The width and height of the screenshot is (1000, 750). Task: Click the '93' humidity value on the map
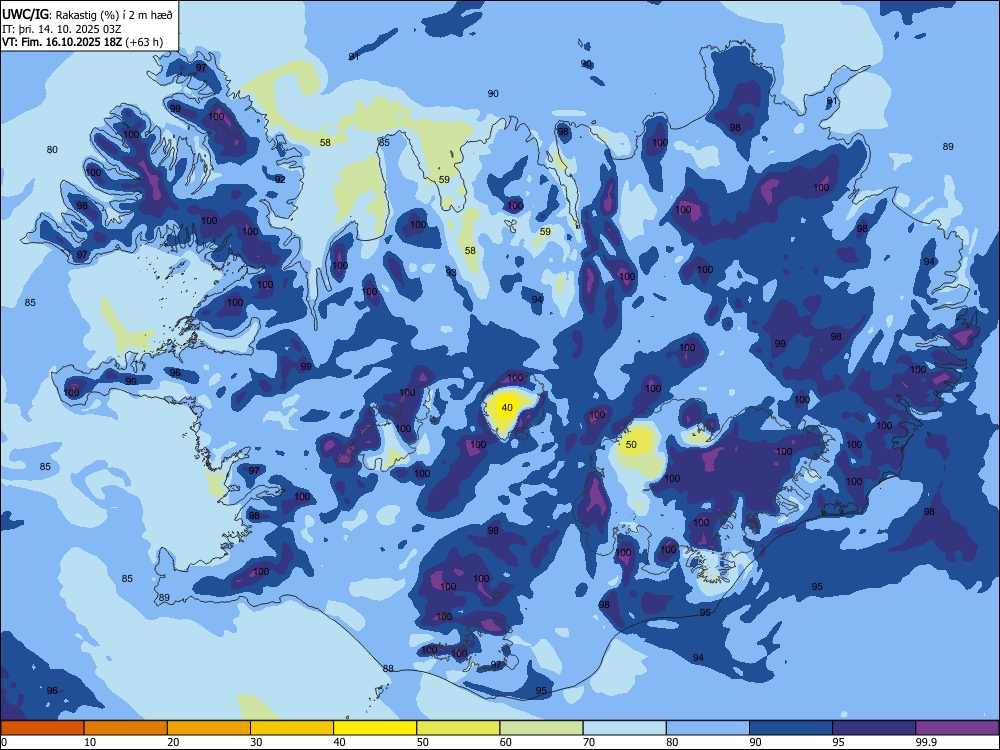[x=451, y=272]
